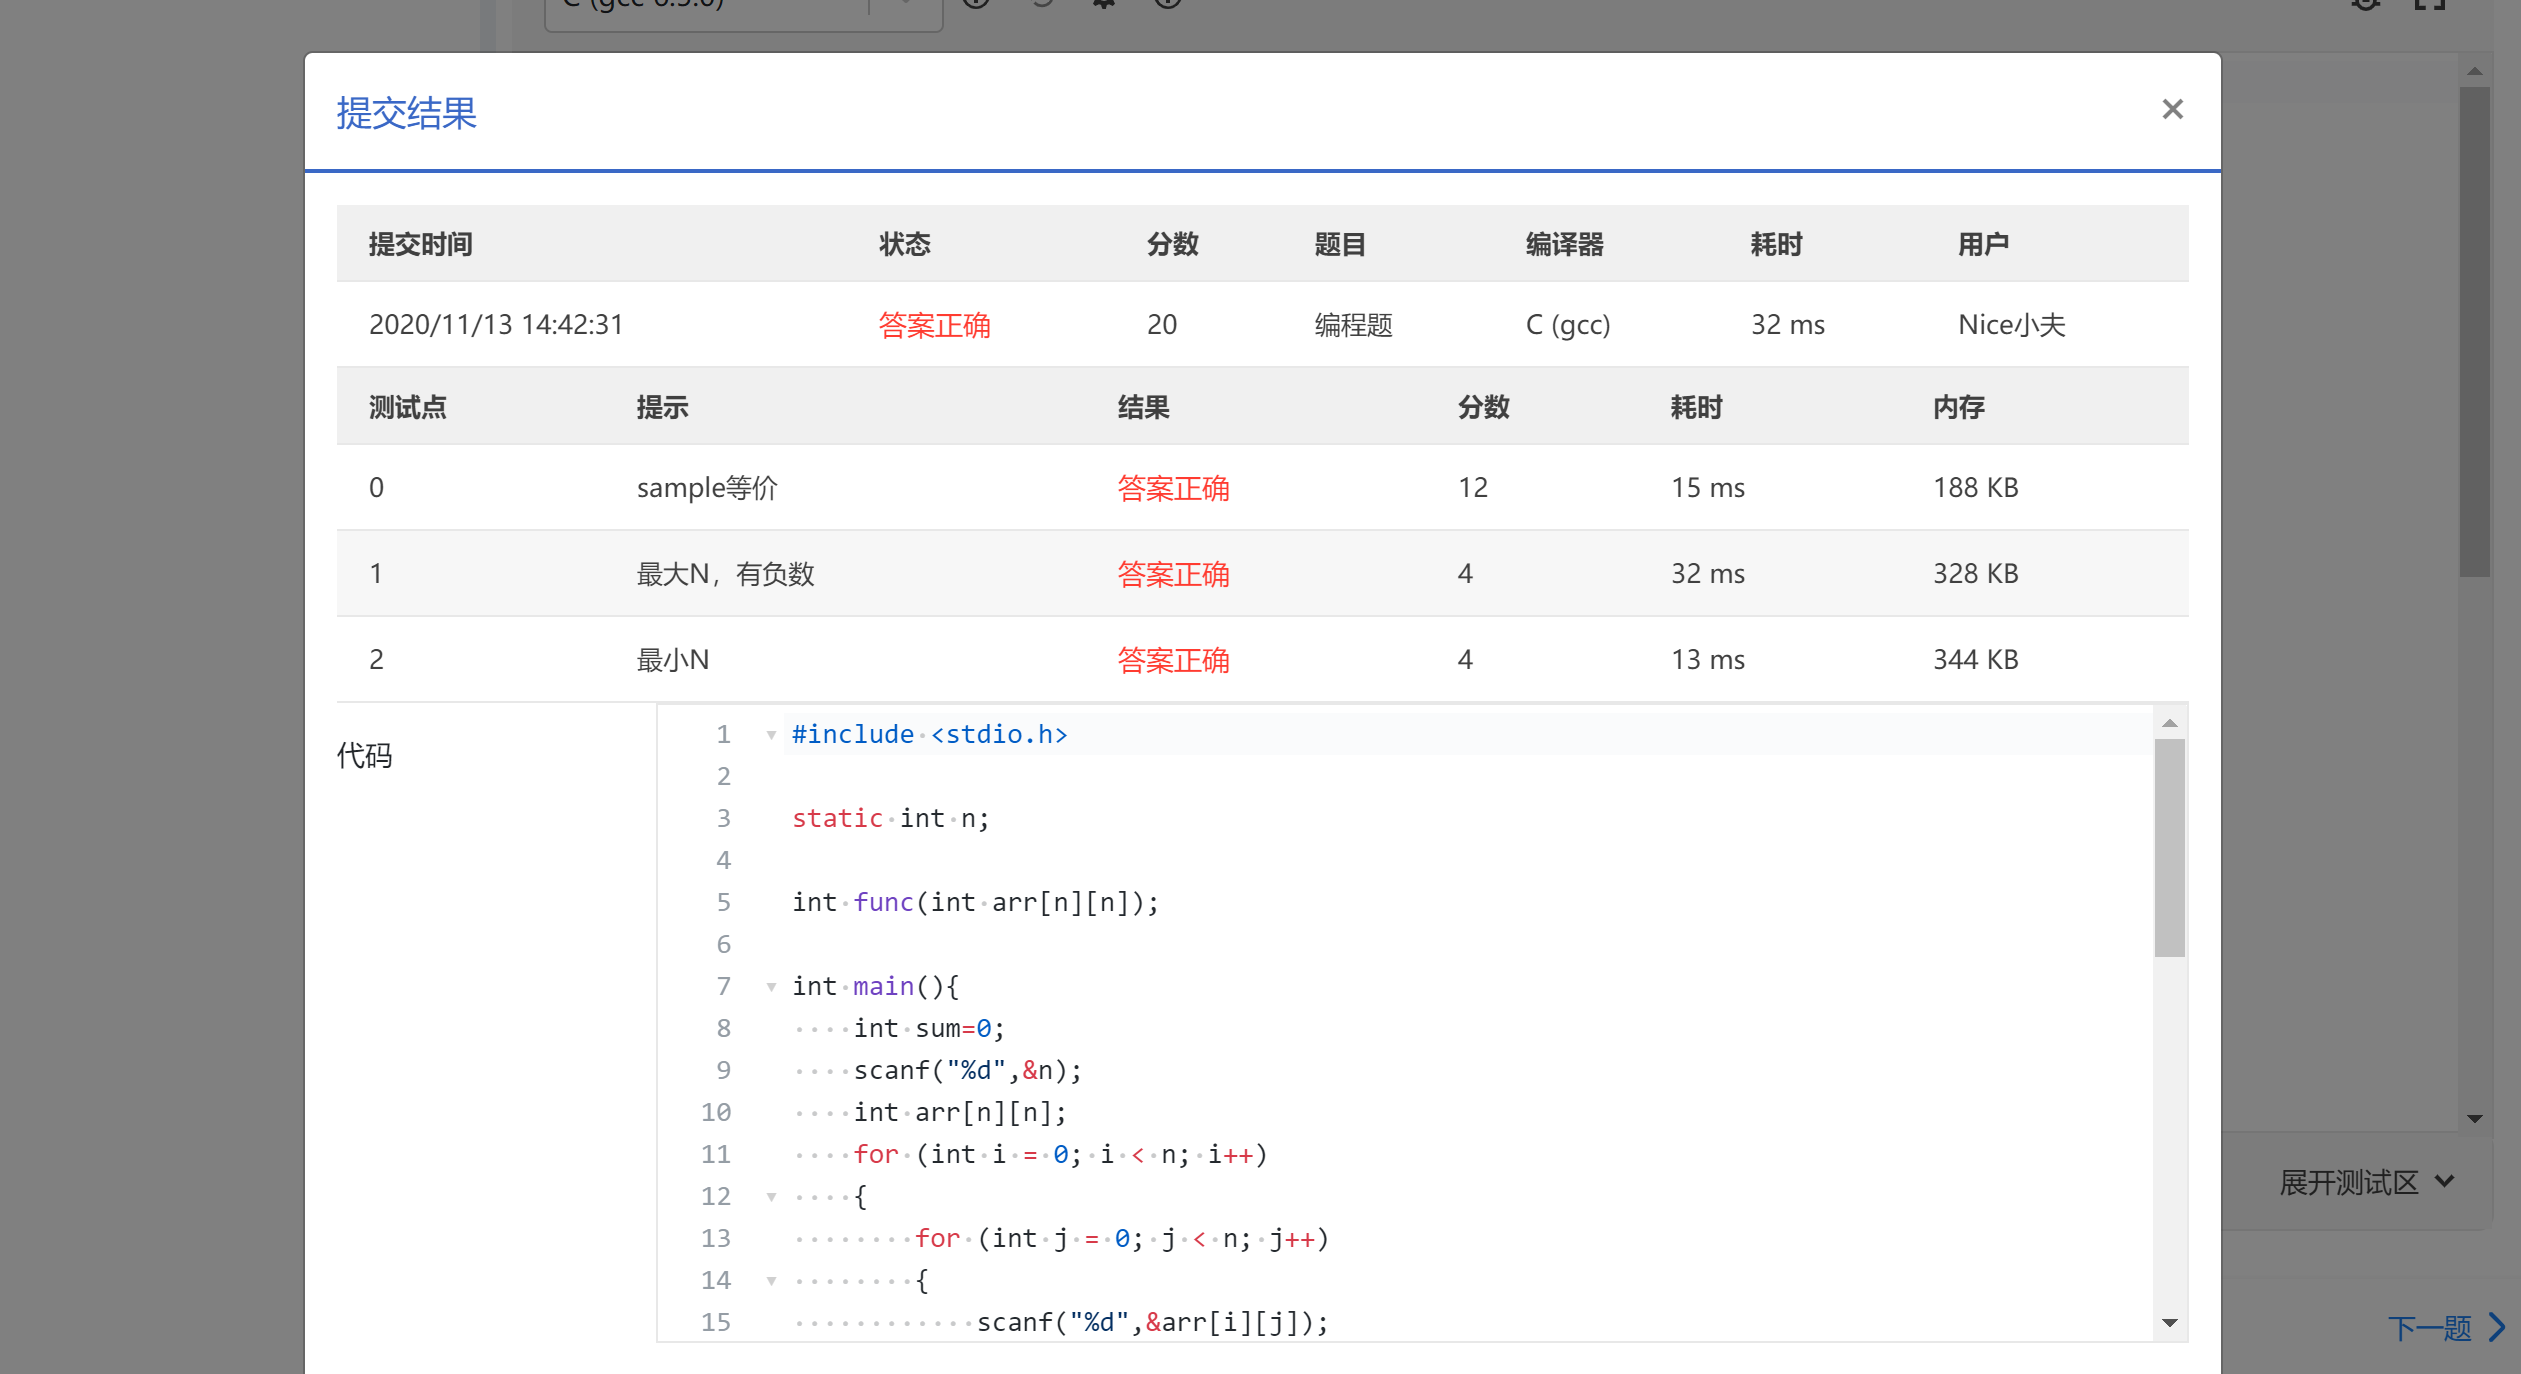Collapse the fold arrow at code line 1
The width and height of the screenshot is (2521, 1374).
(771, 735)
